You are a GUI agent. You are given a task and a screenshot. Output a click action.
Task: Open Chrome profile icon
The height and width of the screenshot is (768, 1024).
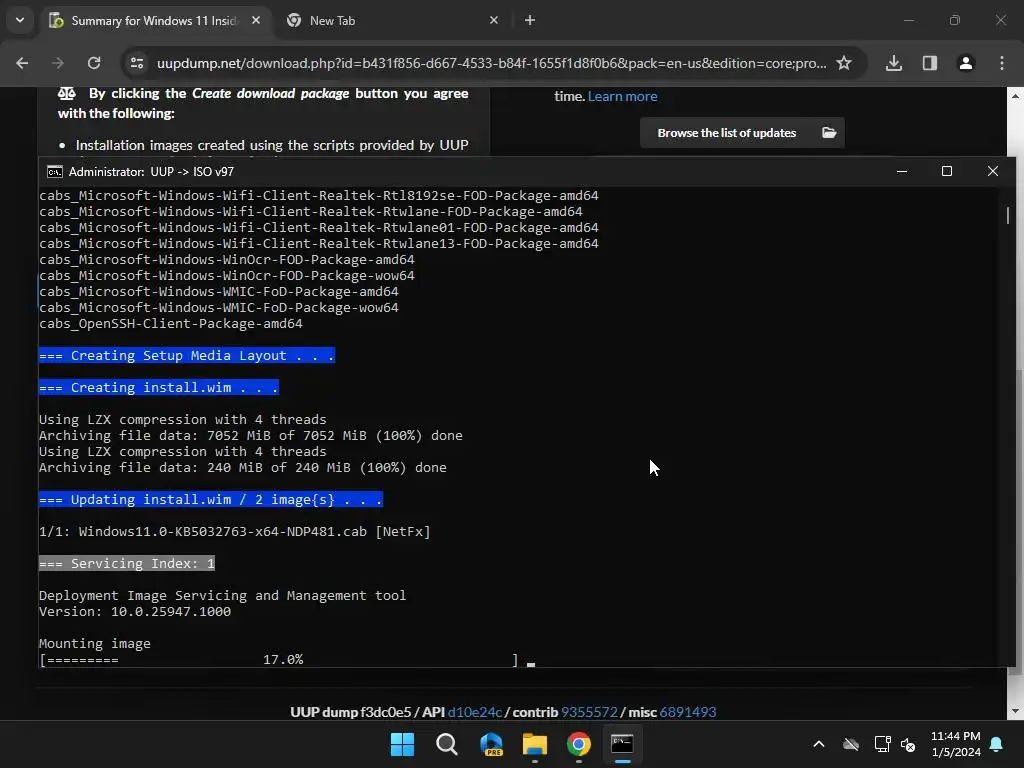(x=966, y=63)
